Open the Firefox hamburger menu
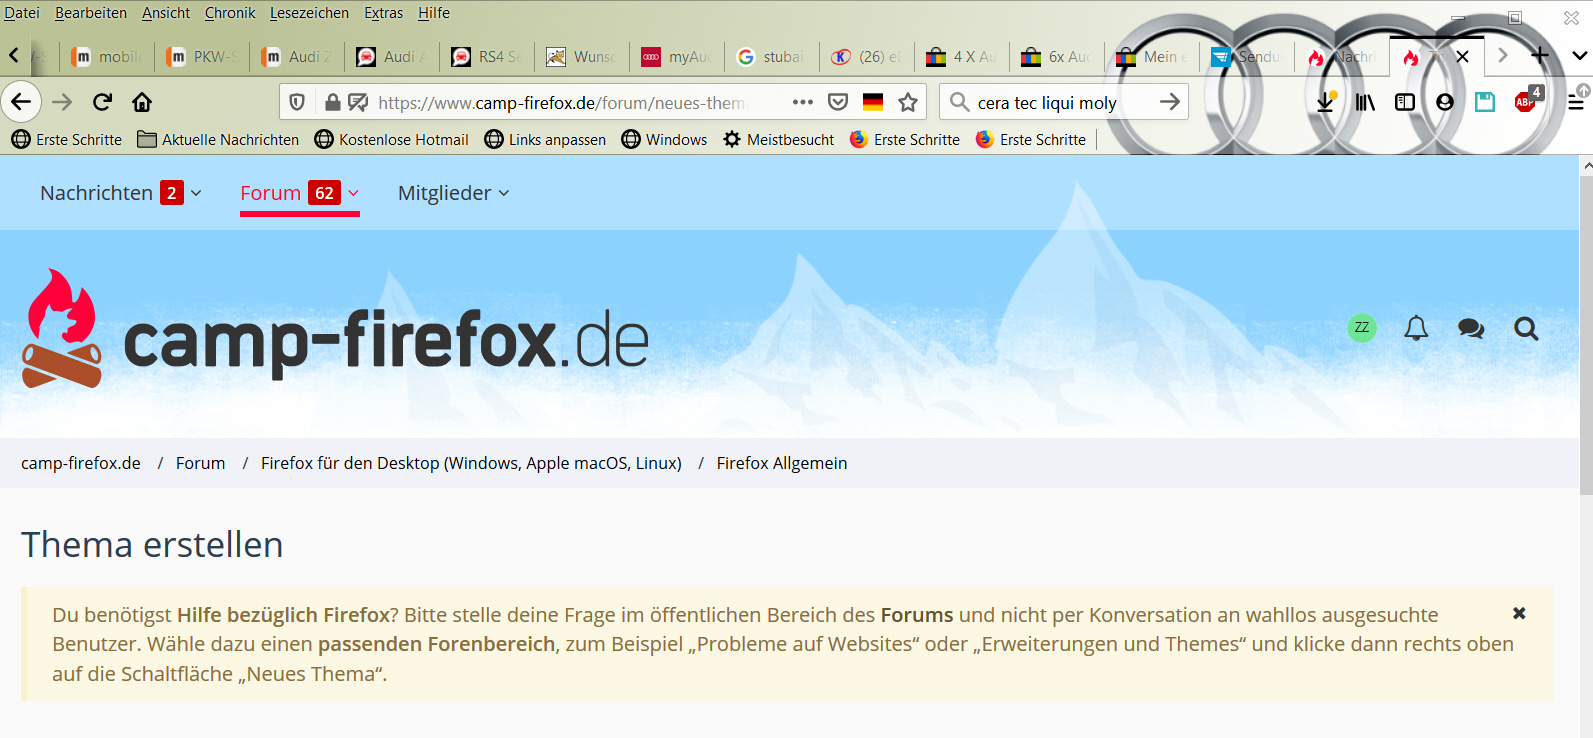This screenshot has width=1593, height=738. (x=1576, y=102)
